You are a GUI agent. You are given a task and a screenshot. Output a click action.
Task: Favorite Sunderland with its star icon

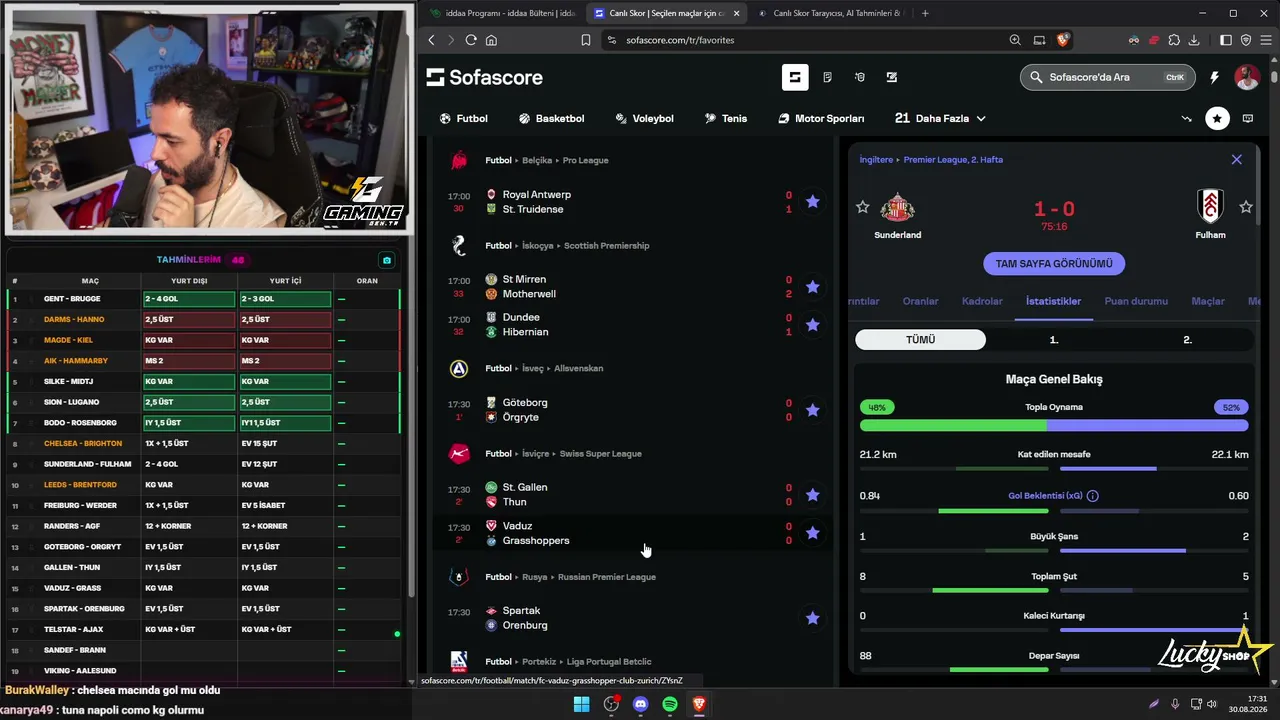click(x=863, y=207)
